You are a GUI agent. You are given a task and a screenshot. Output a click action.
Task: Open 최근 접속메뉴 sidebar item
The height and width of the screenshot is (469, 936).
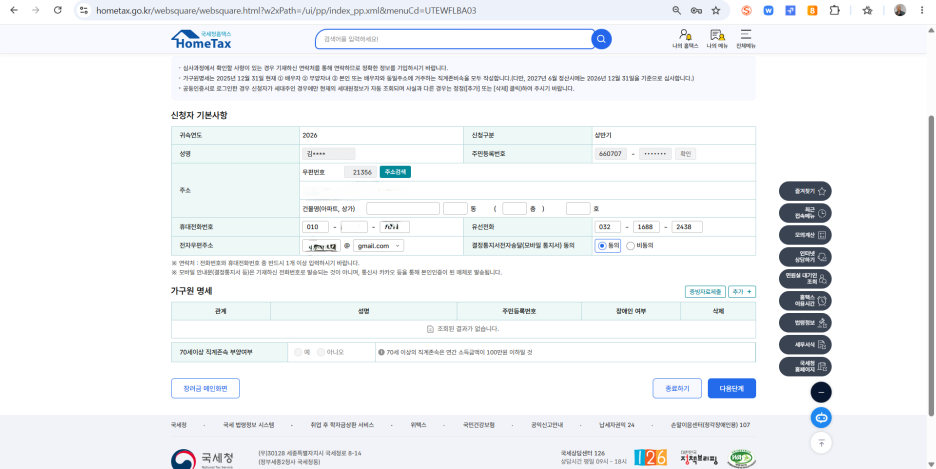click(x=805, y=213)
